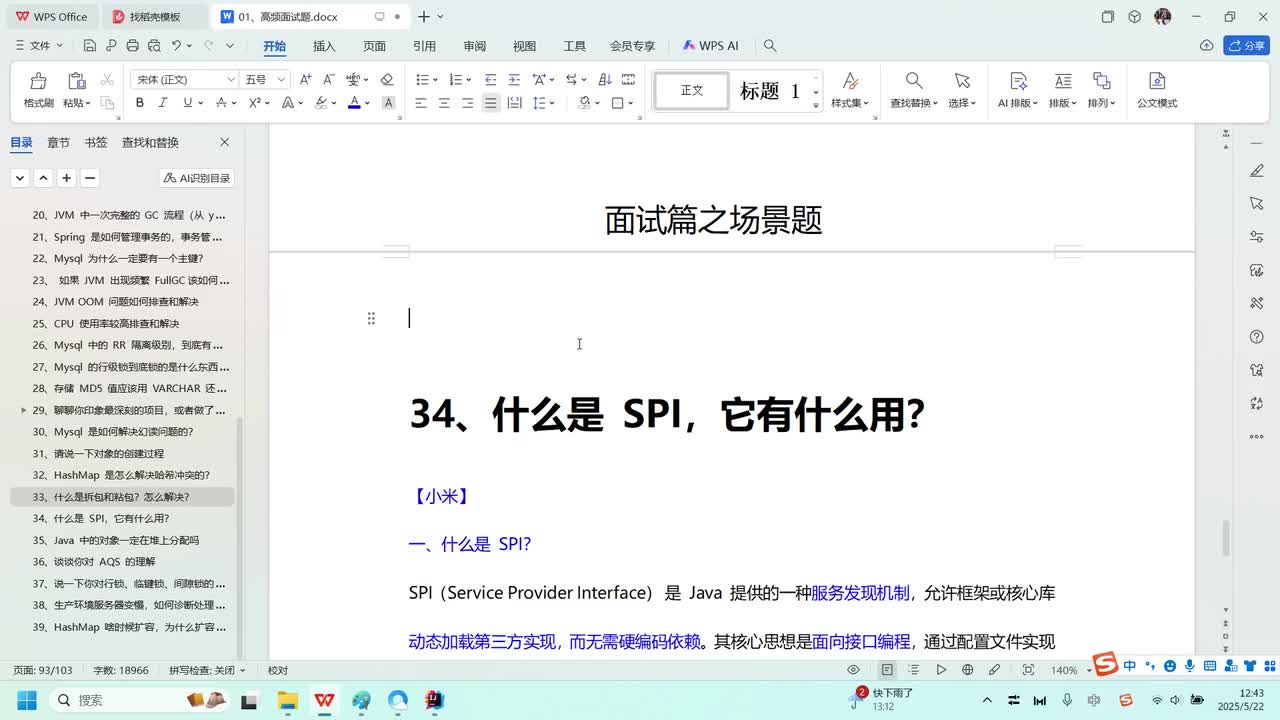Viewport: 1280px width, 720px height.
Task: Expand the style gallery list
Action: pyautogui.click(x=816, y=104)
